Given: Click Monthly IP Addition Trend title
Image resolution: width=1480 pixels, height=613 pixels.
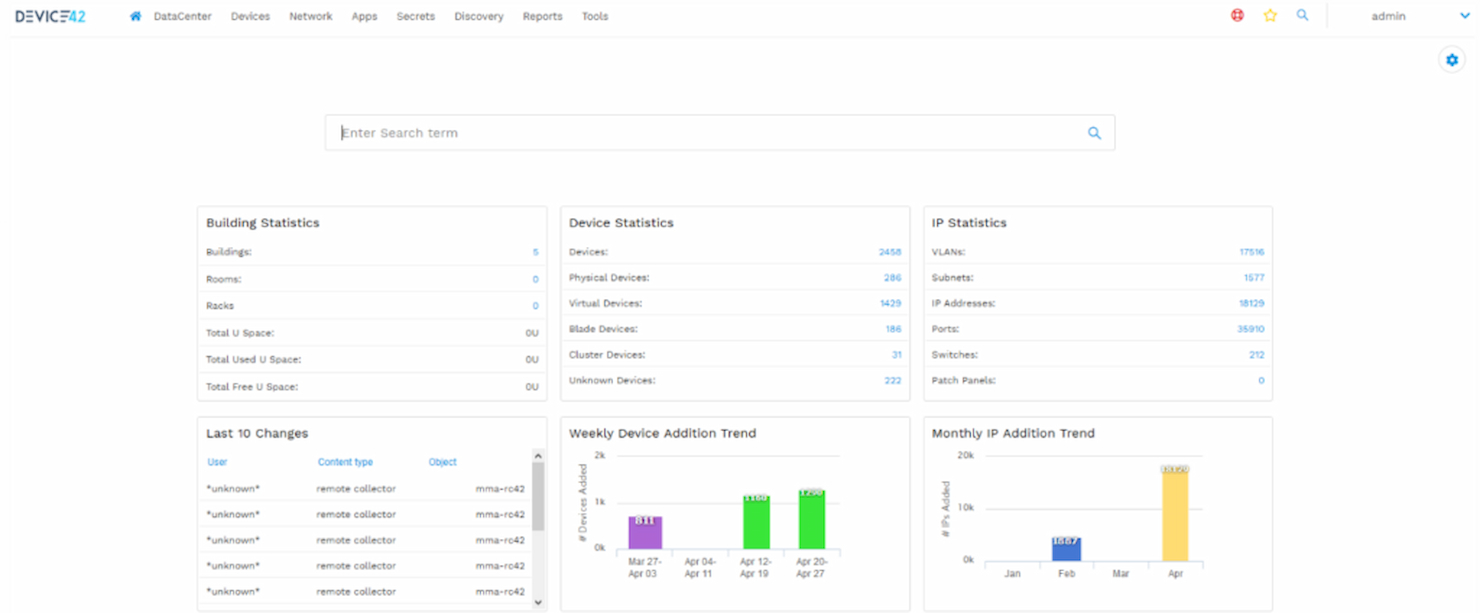Looking at the screenshot, I should click(1013, 434).
